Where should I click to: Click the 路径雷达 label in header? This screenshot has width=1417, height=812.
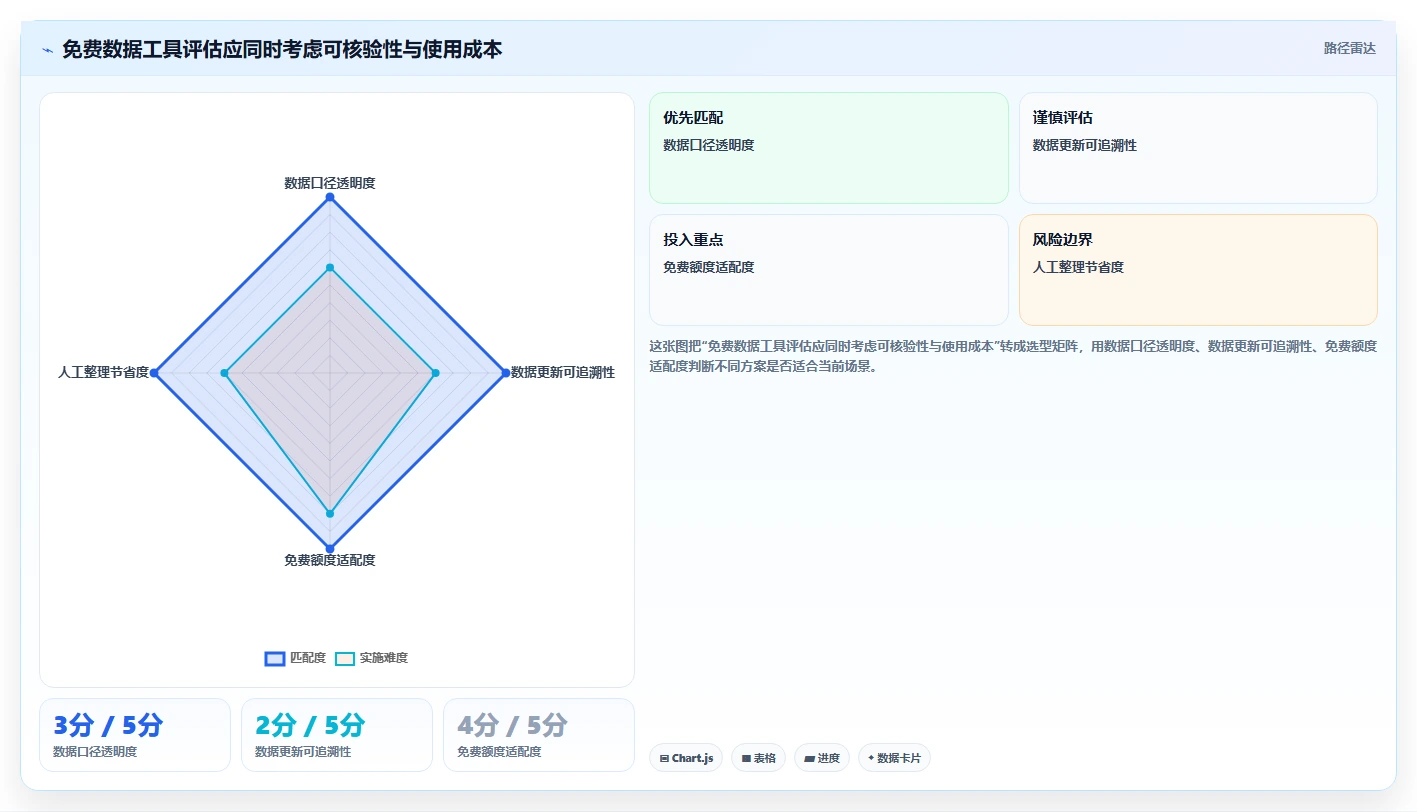(1350, 48)
